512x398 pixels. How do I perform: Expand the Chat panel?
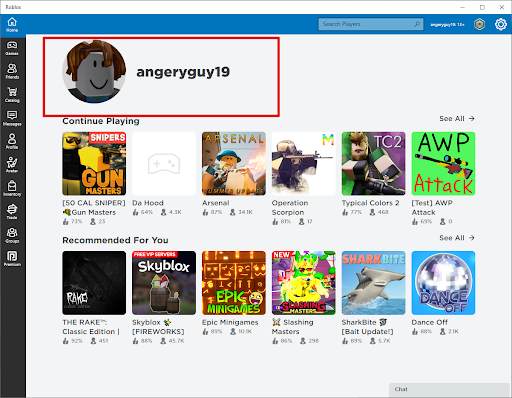[450, 389]
